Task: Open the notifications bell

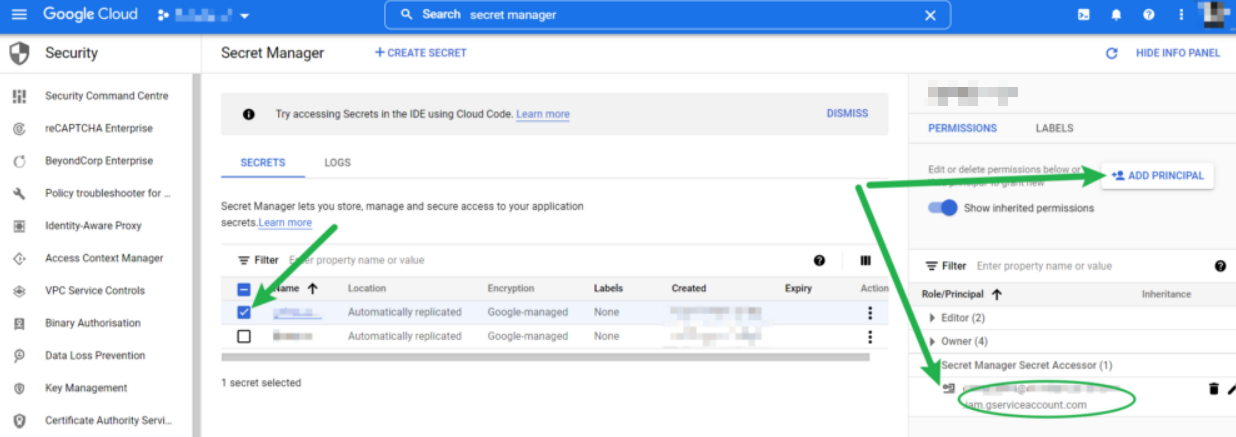Action: click(x=1116, y=15)
